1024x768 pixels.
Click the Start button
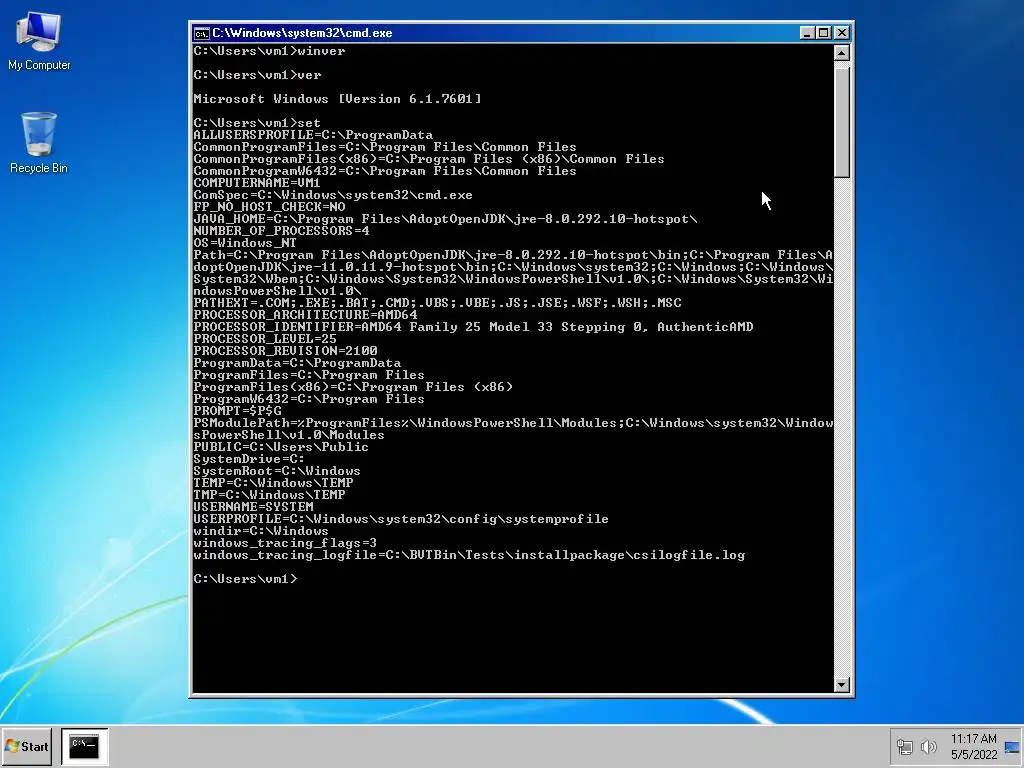click(x=27, y=746)
